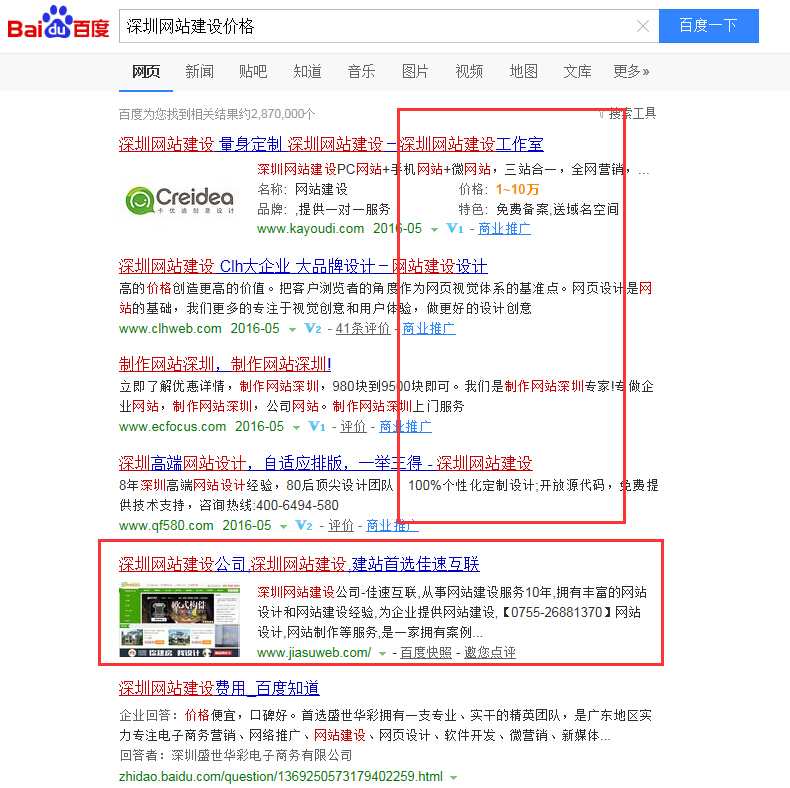
Task: Click the www.clhweb.com URL text
Action: point(170,329)
